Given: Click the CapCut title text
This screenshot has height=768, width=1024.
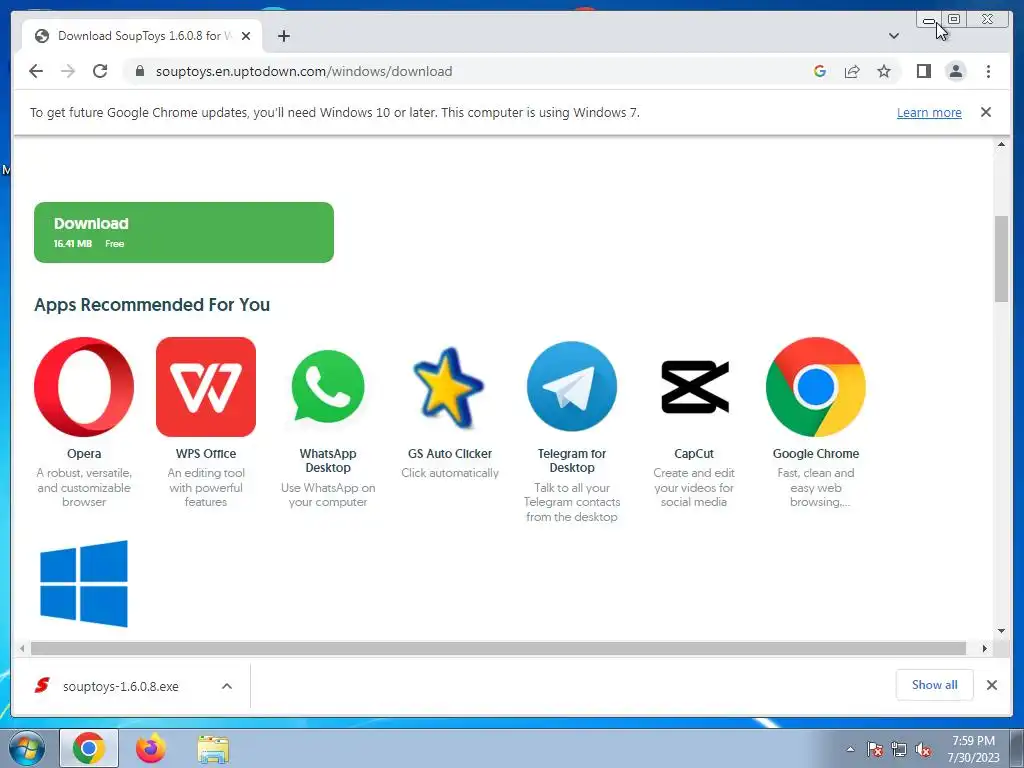Looking at the screenshot, I should click(x=694, y=453).
